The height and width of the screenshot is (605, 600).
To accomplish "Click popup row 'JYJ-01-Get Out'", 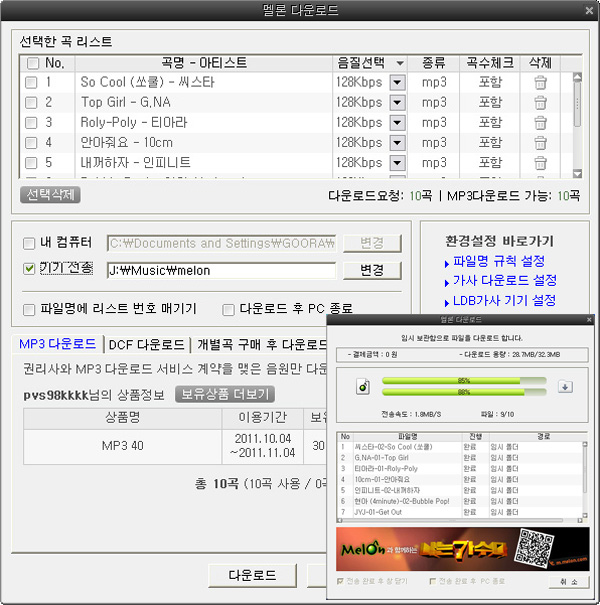I will click(x=460, y=512).
